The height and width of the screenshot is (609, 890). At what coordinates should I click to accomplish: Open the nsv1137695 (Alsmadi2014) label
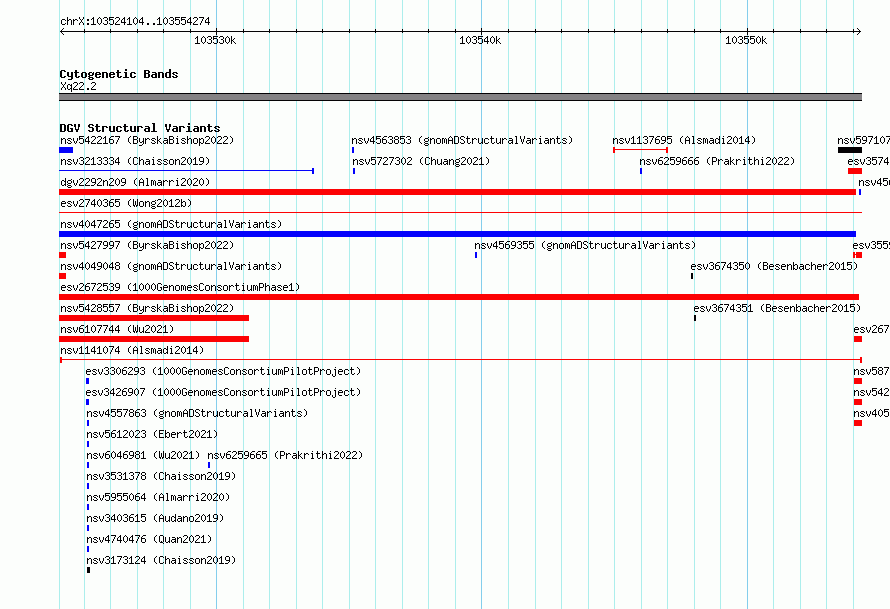click(x=684, y=140)
